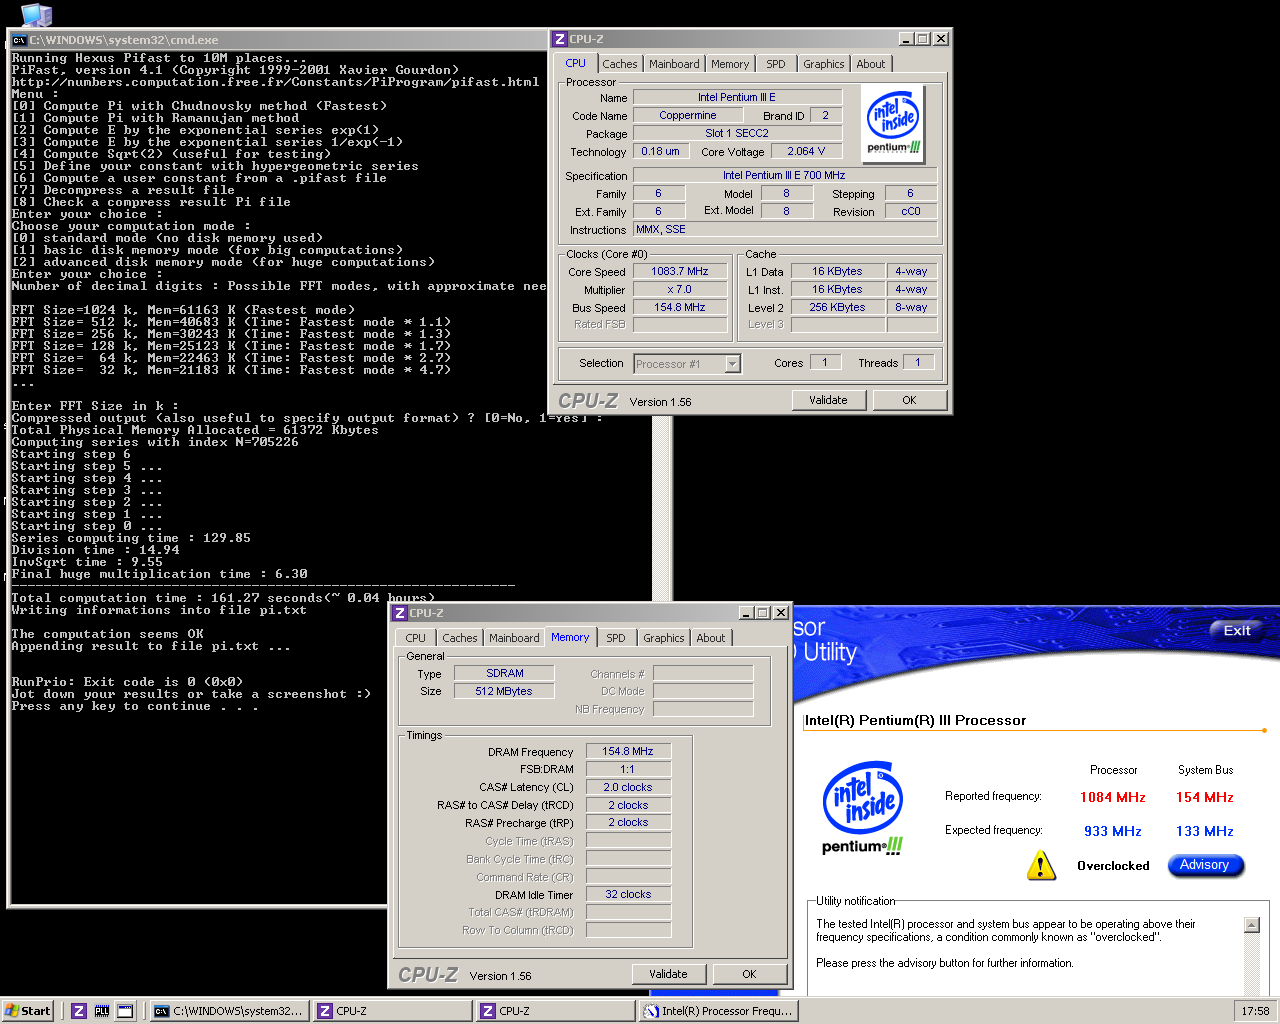
Task: Select CPU tab in CPU-Z memory timings window
Action: pyautogui.click(x=416, y=638)
